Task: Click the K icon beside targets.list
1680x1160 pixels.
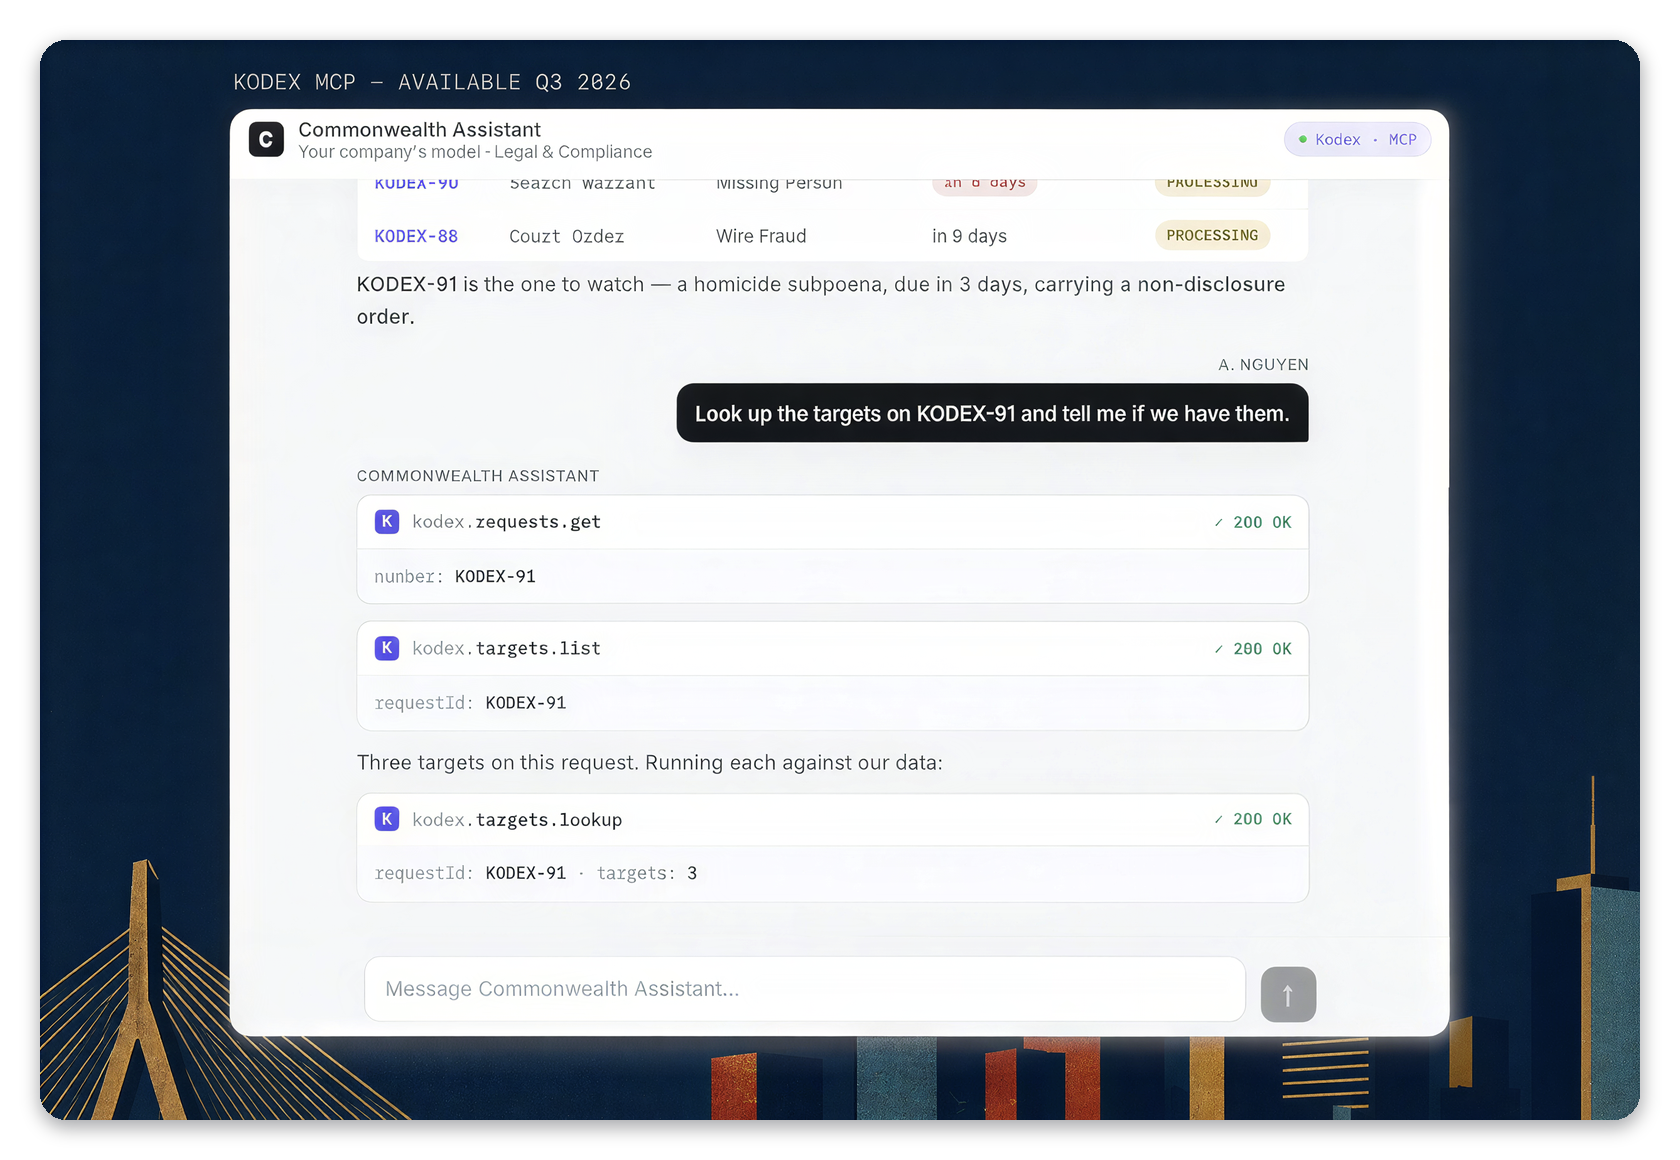Action: point(387,648)
